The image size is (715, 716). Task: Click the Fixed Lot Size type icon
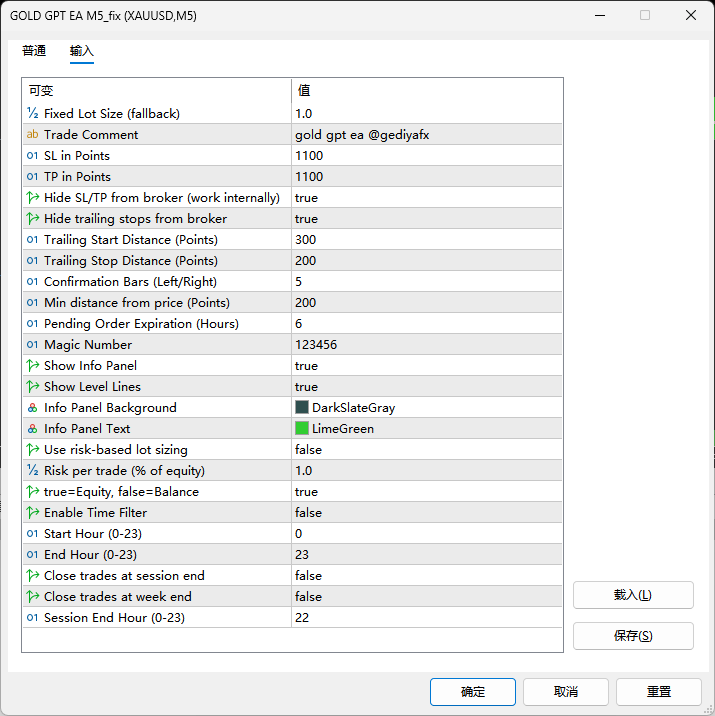pyautogui.click(x=33, y=113)
